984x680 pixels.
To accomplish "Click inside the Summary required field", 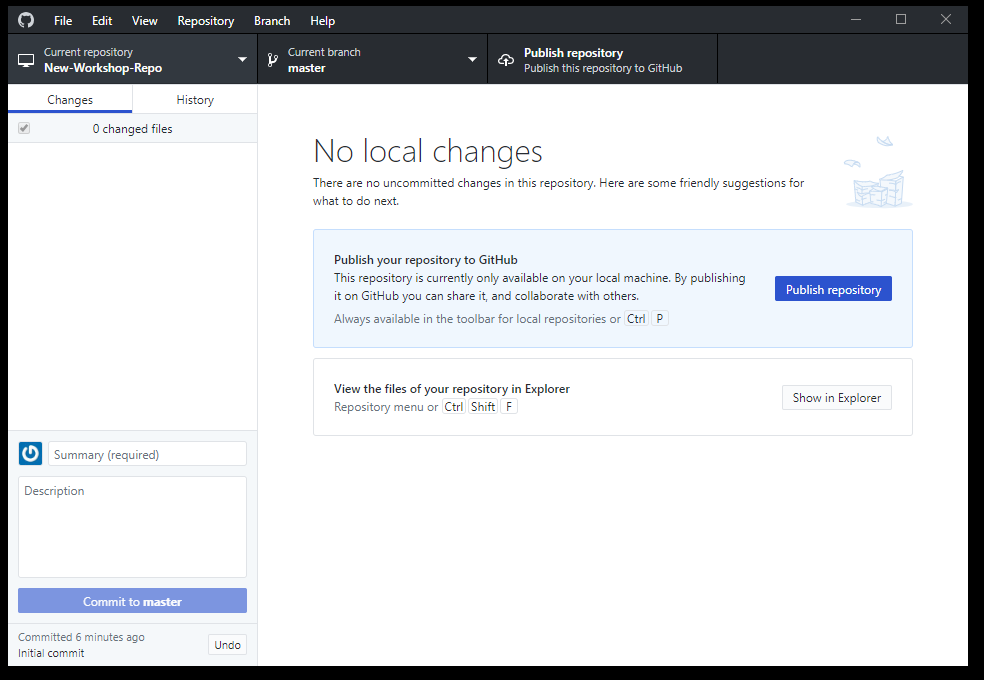I will [x=146, y=453].
